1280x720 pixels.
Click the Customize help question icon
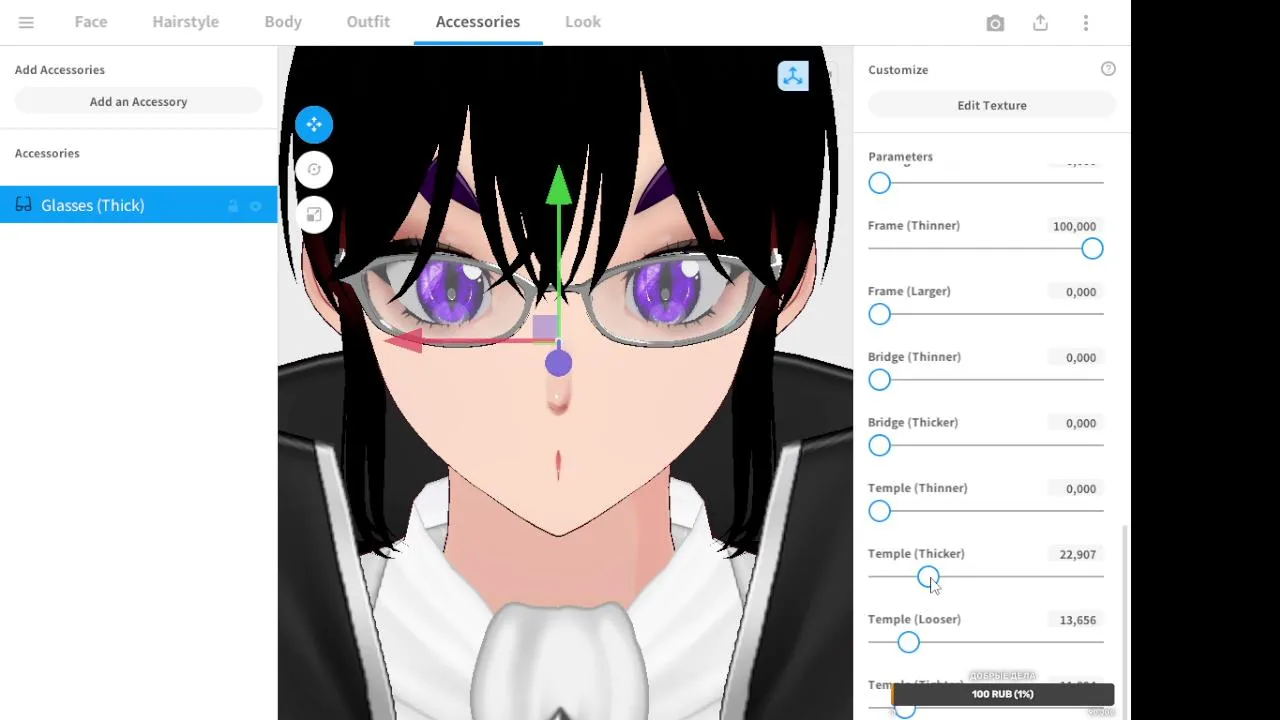click(1108, 69)
